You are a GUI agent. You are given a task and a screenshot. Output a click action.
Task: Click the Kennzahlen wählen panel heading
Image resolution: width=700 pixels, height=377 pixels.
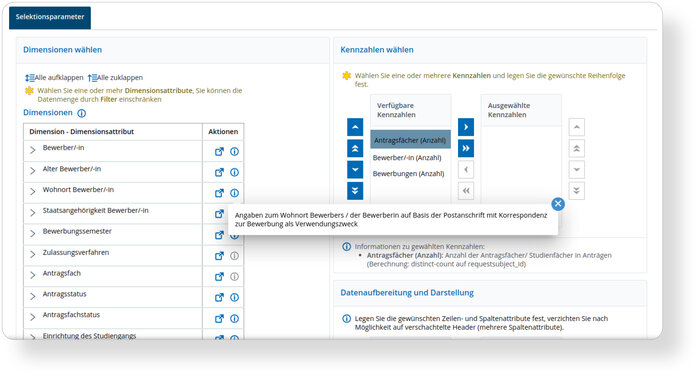point(377,50)
